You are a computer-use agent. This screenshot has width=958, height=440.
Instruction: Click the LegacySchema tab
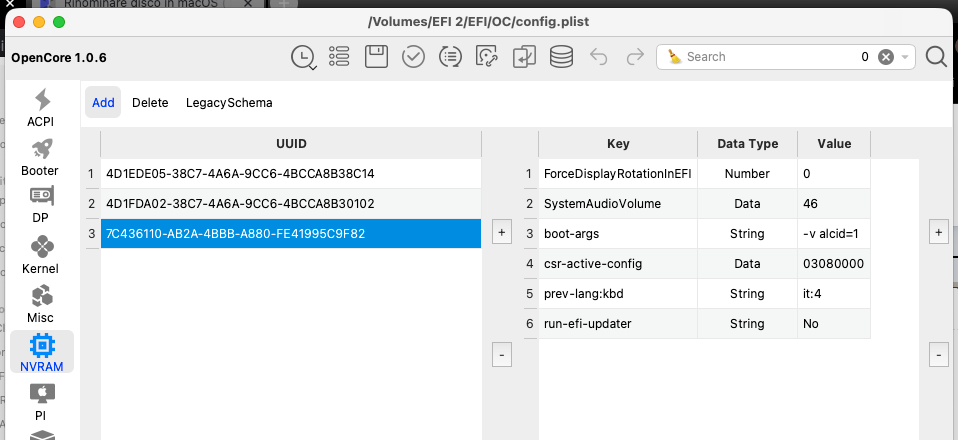pos(229,102)
